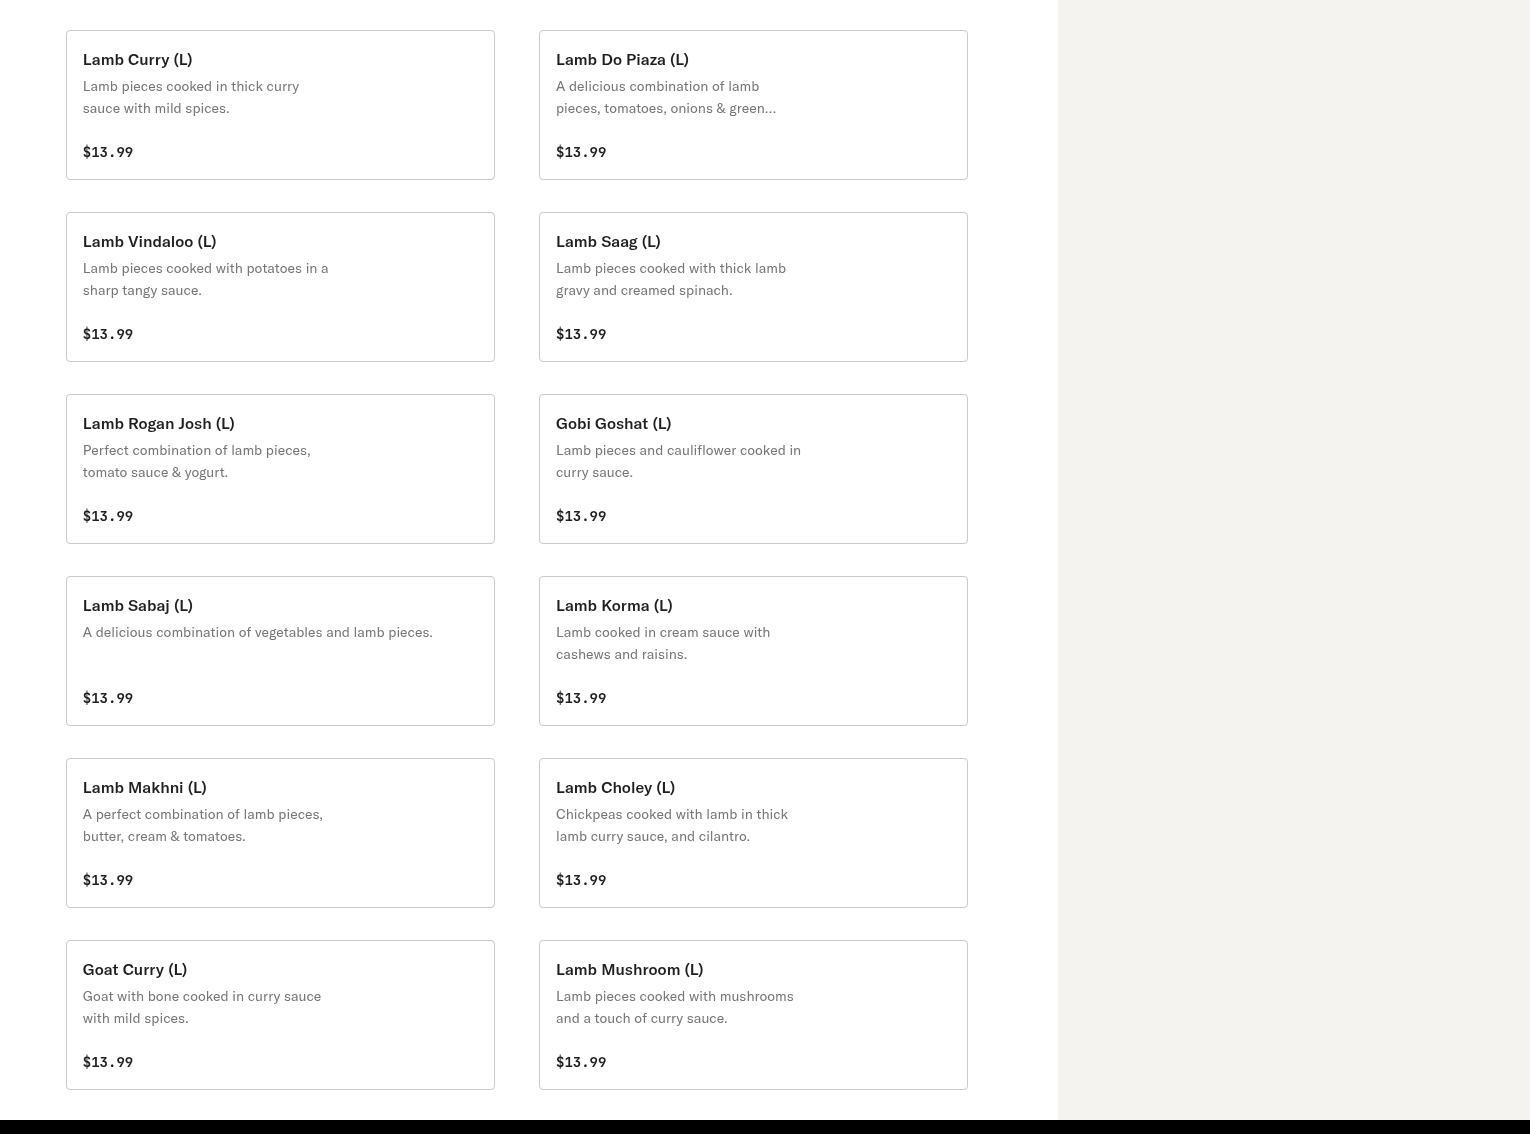Choose the Lamb Mushroom (L) menu card
This screenshot has height=1134, width=1530.
click(x=753, y=1015)
